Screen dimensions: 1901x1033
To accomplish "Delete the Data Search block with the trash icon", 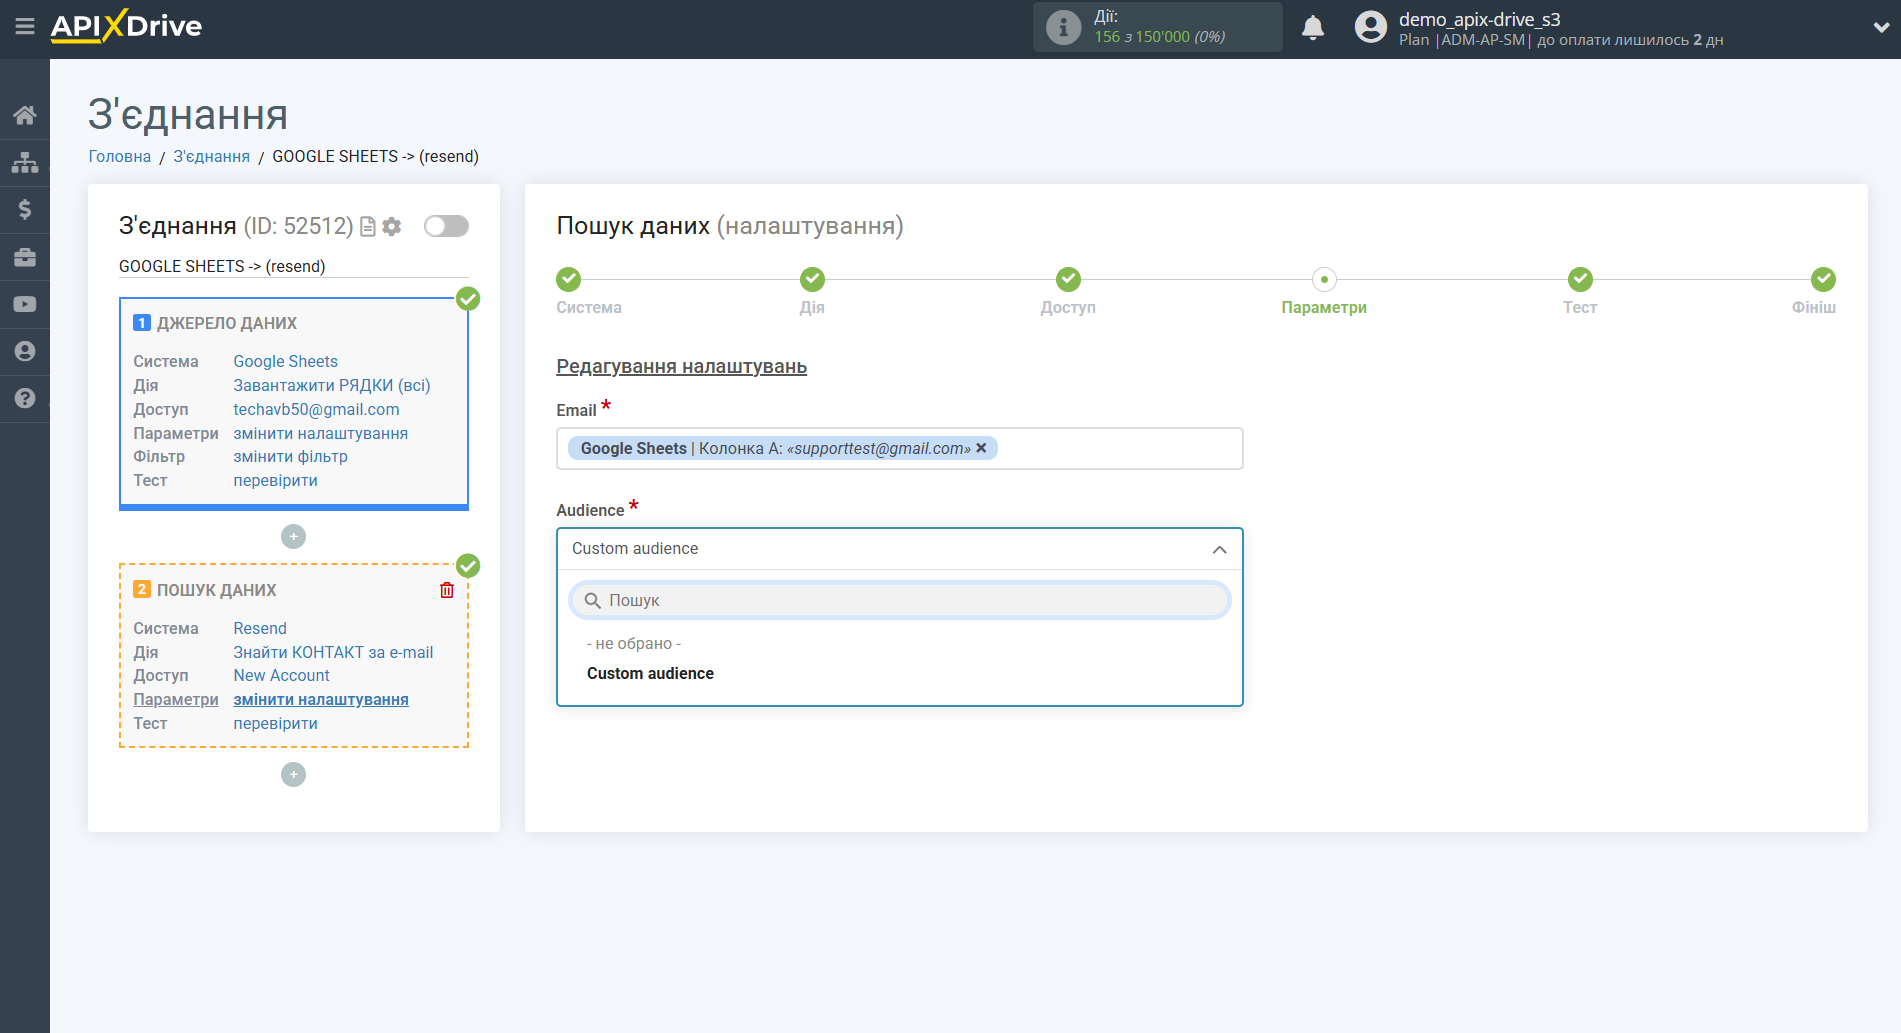I will tap(446, 590).
